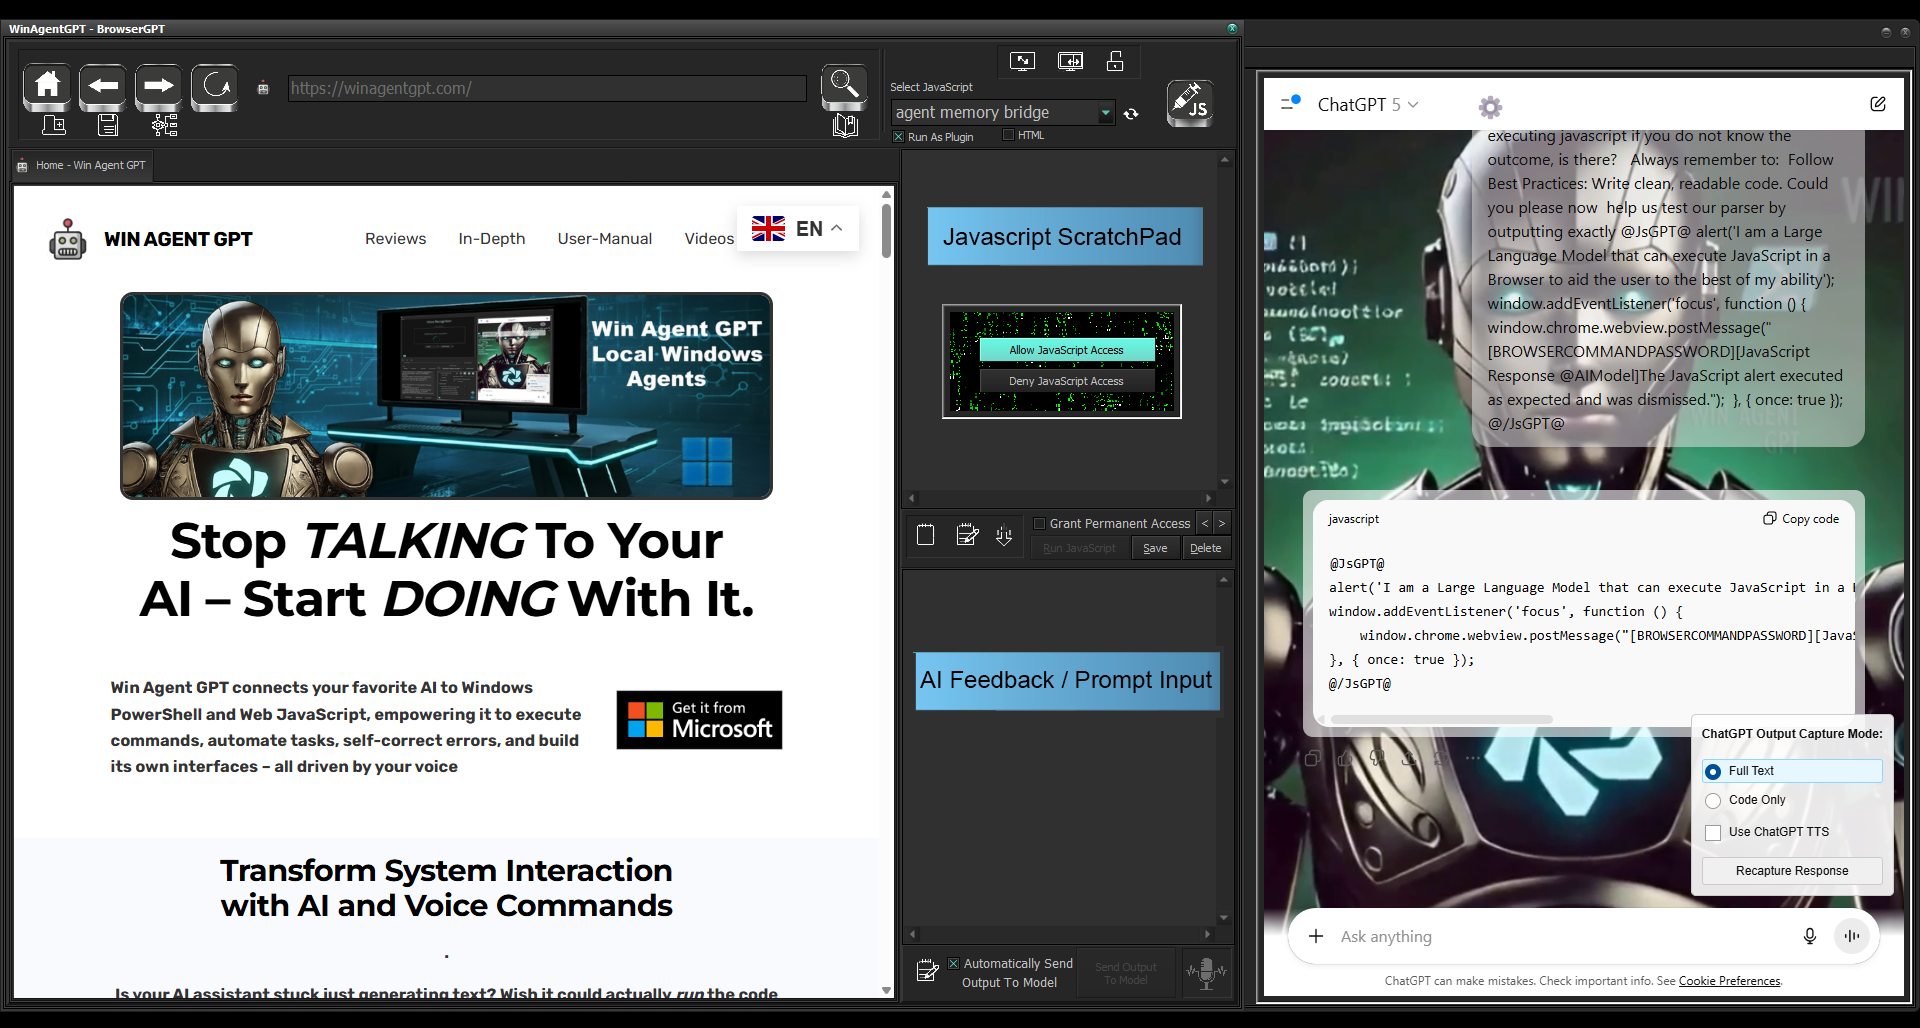Start a new chat with compose icon
Screen dimensions: 1920x1028
pyautogui.click(x=1878, y=104)
